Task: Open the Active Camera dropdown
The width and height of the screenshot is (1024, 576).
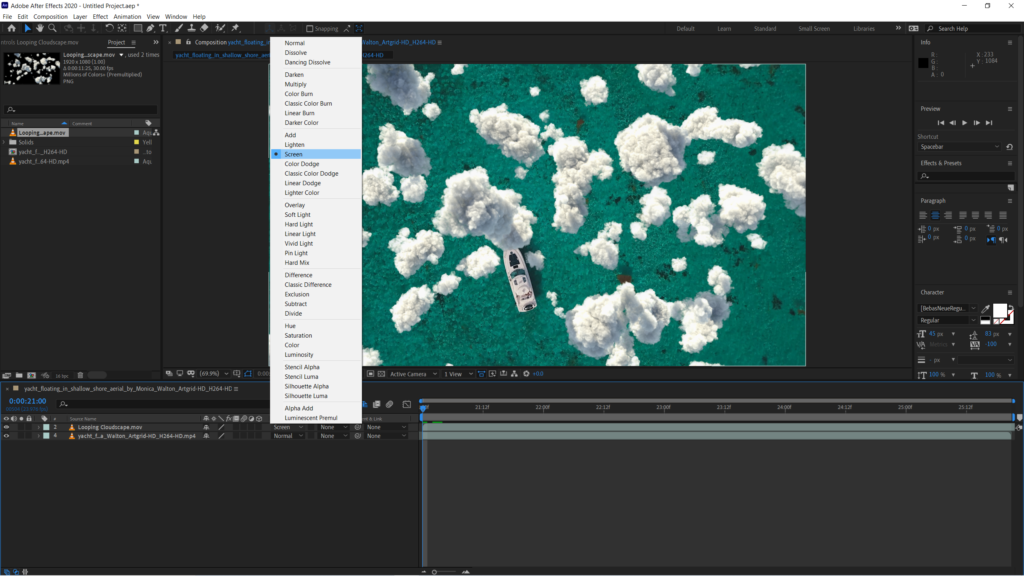Action: point(412,374)
